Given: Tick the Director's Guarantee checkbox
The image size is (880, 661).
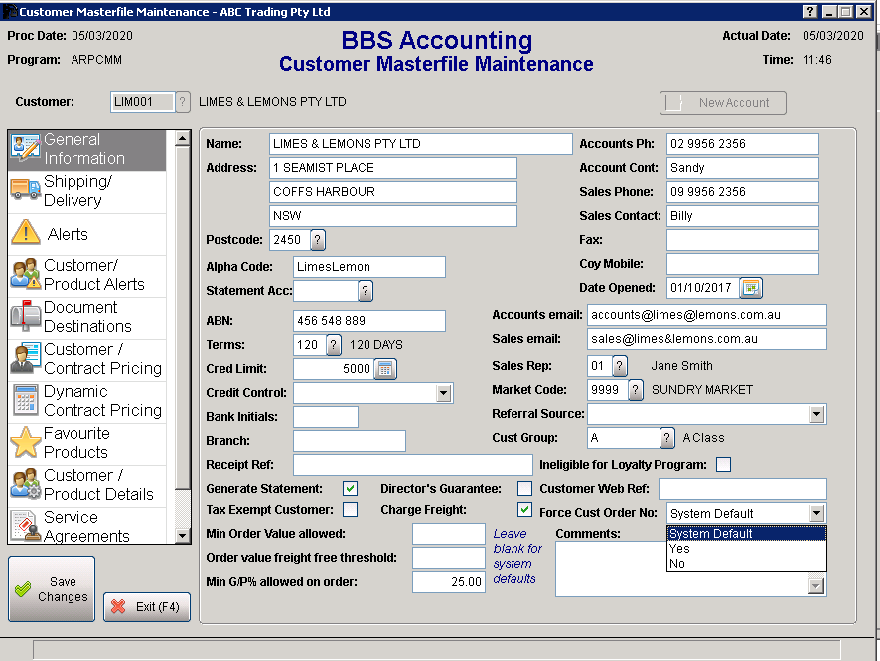Looking at the screenshot, I should point(524,489).
